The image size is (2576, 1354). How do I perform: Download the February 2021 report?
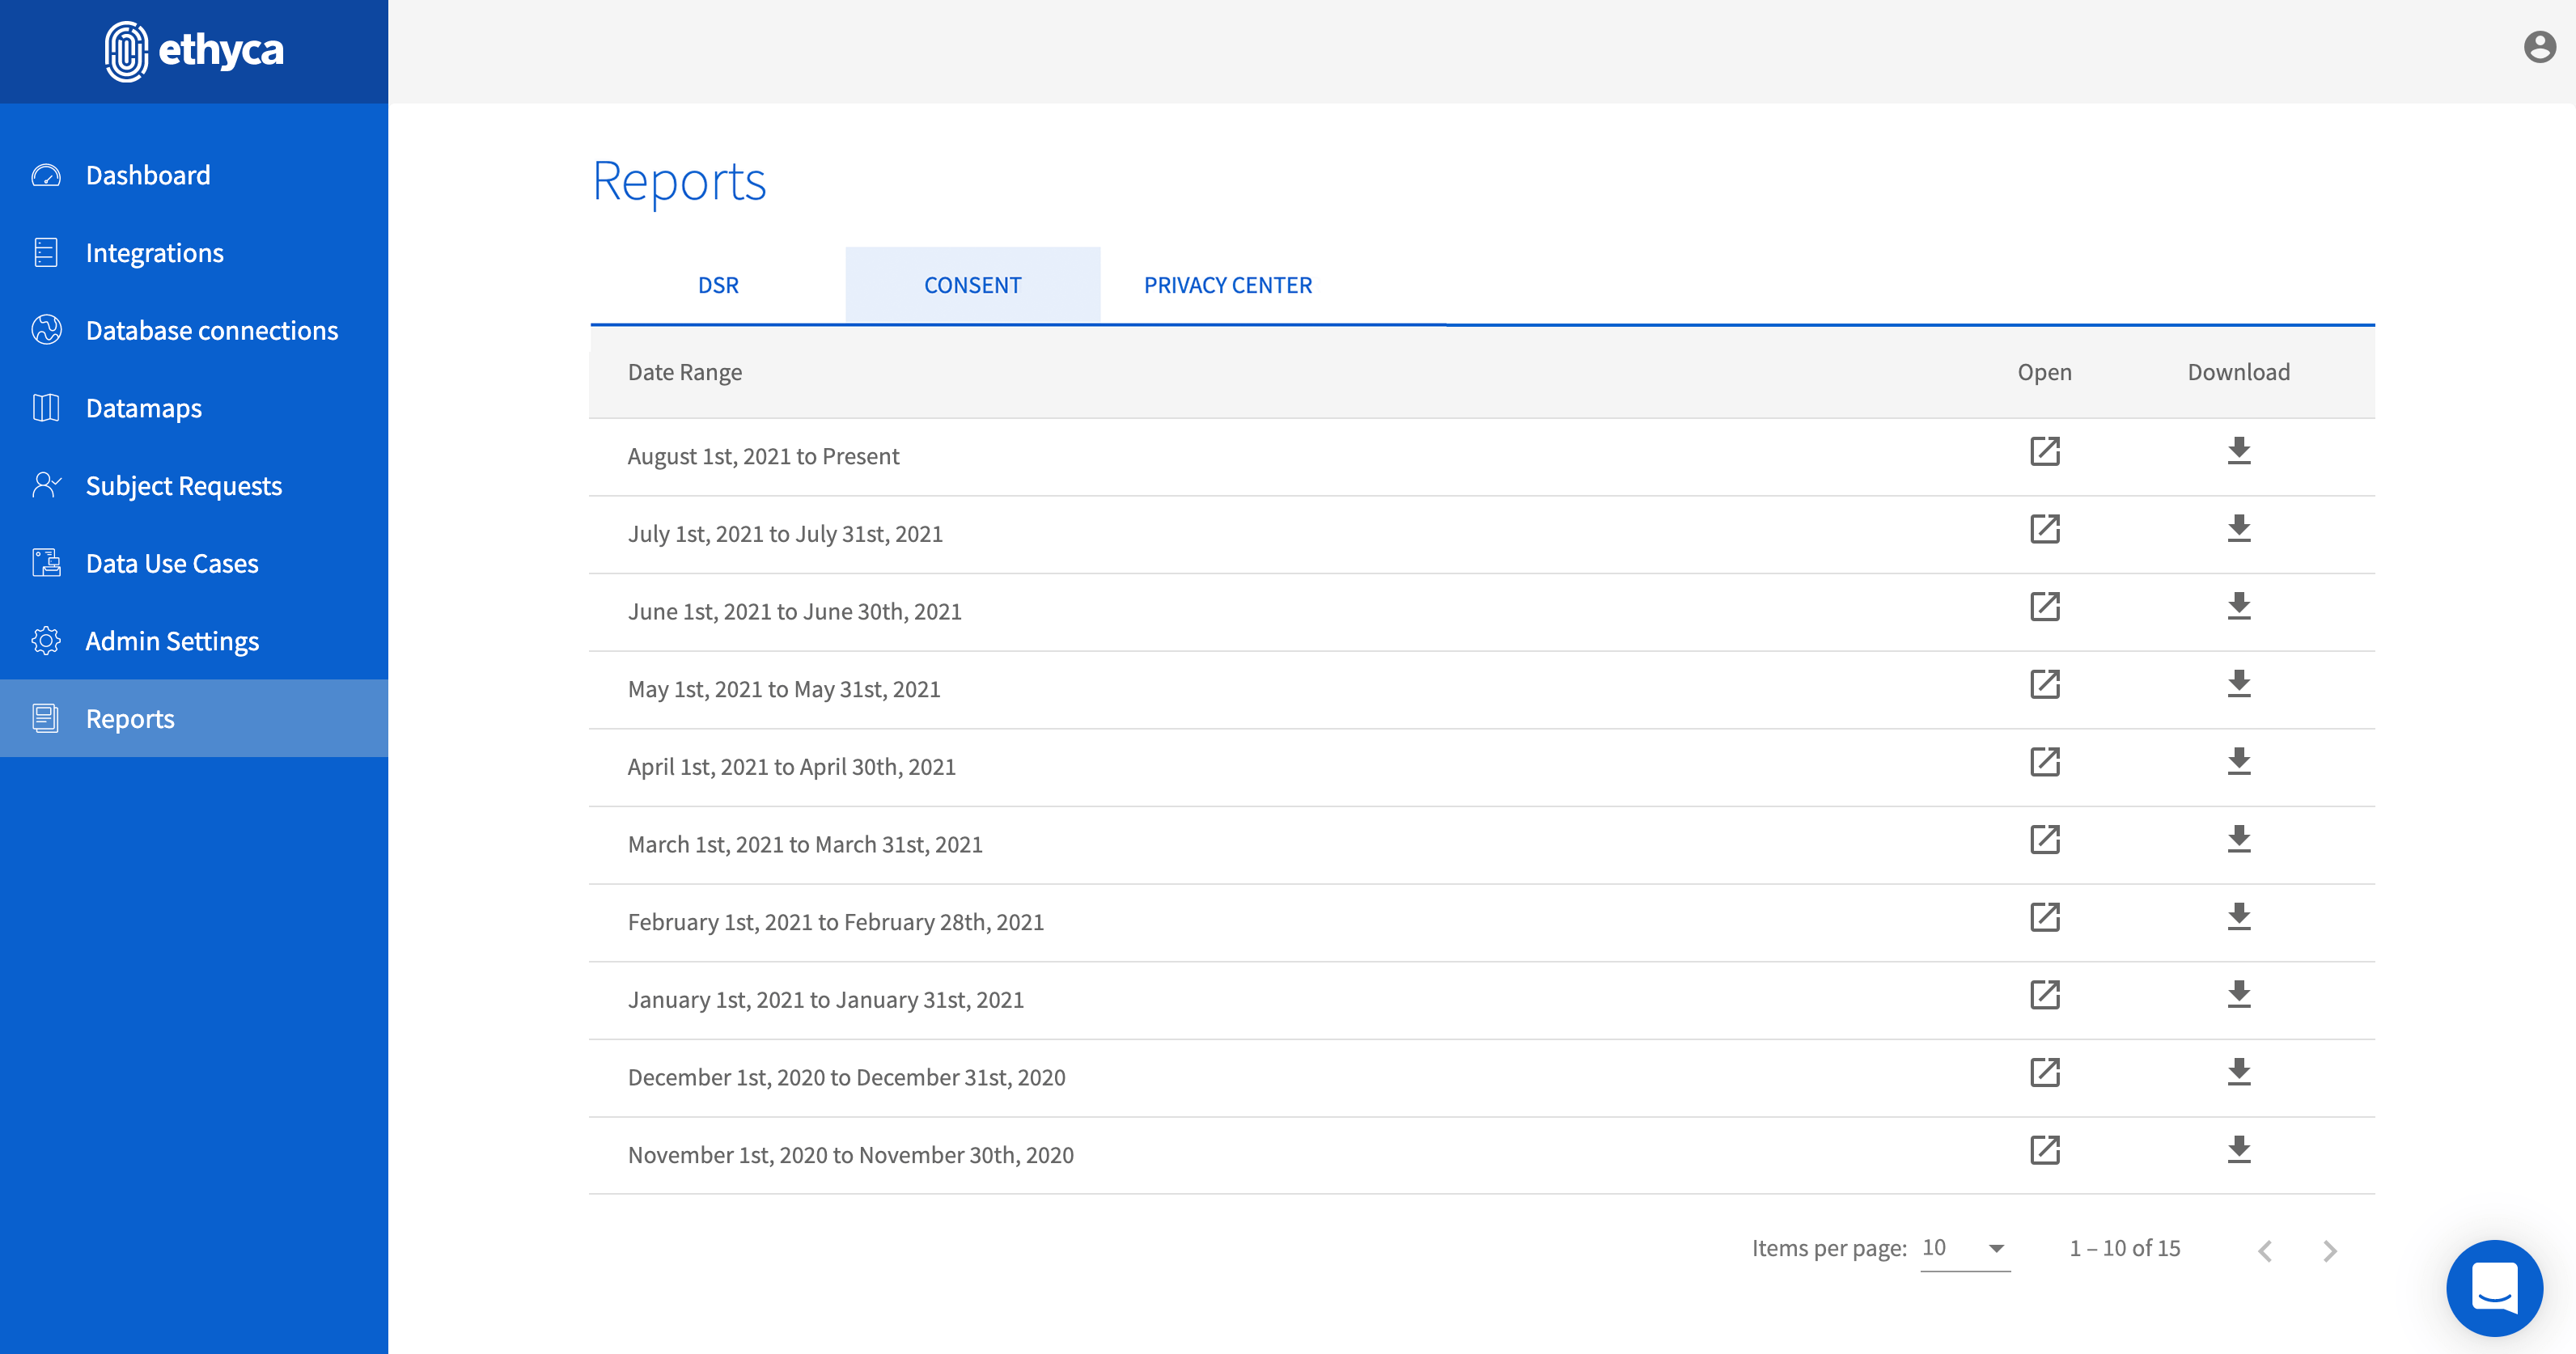pos(2238,917)
